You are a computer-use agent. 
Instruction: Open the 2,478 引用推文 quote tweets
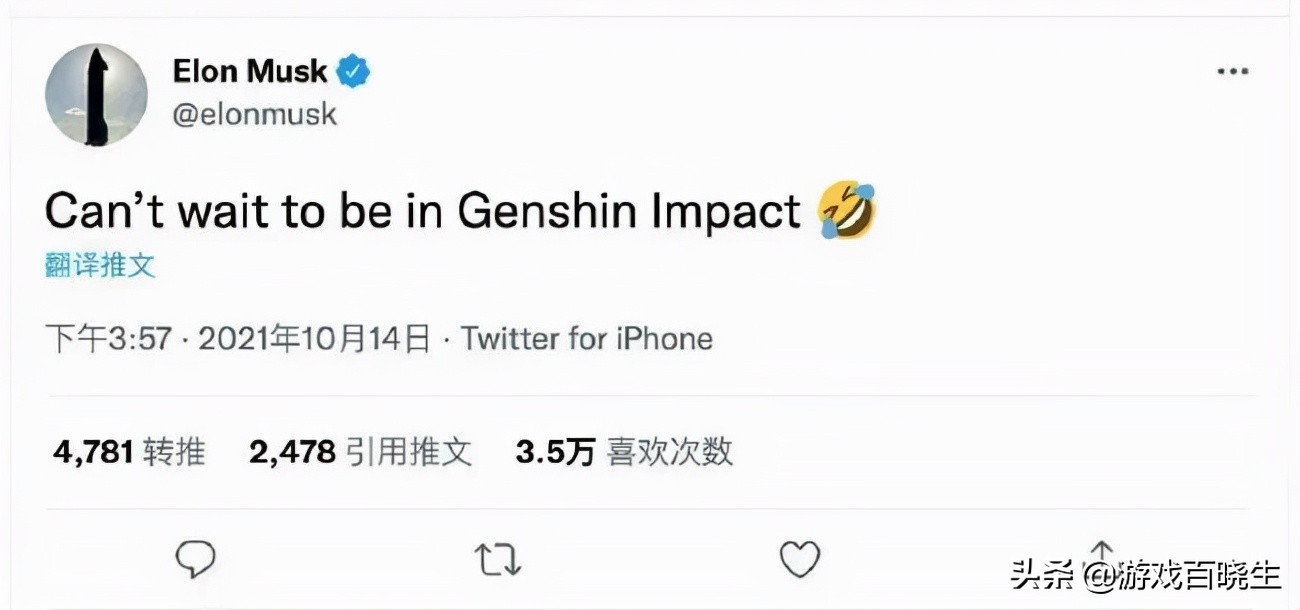click(x=360, y=452)
